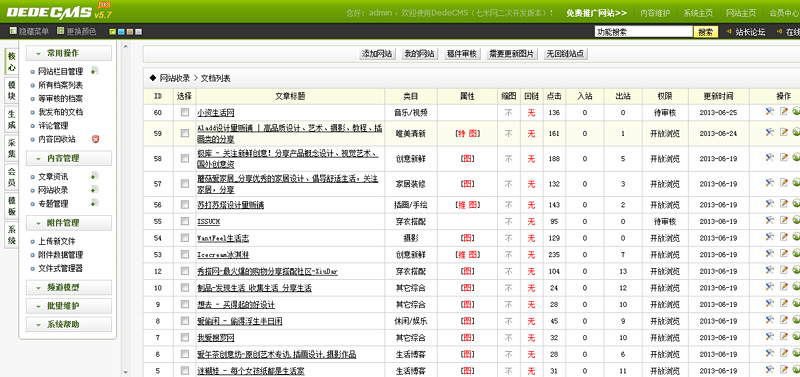Click the edit pencil icon in the ID 10 row
Screen dimensions: 800x377
784,287
